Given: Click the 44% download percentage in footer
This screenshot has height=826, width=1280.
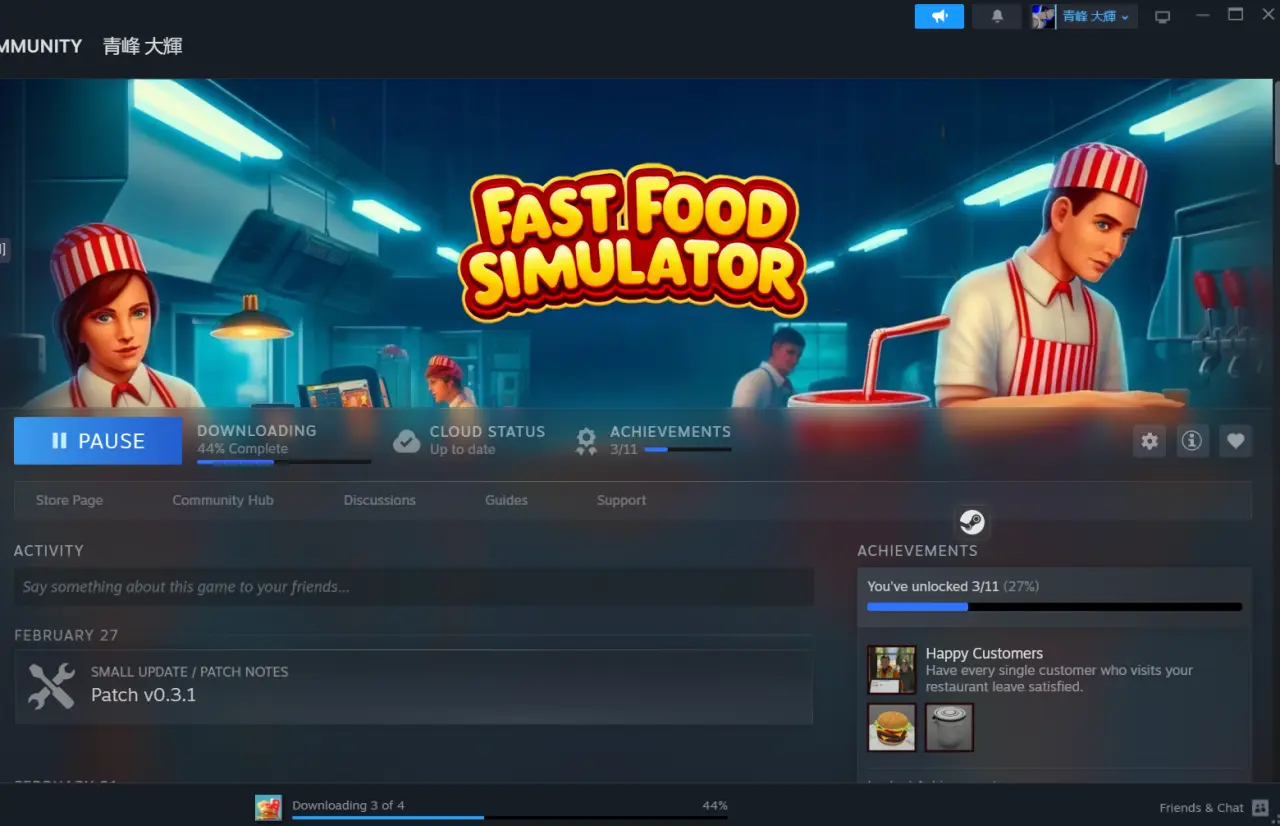Looking at the screenshot, I should point(715,805).
